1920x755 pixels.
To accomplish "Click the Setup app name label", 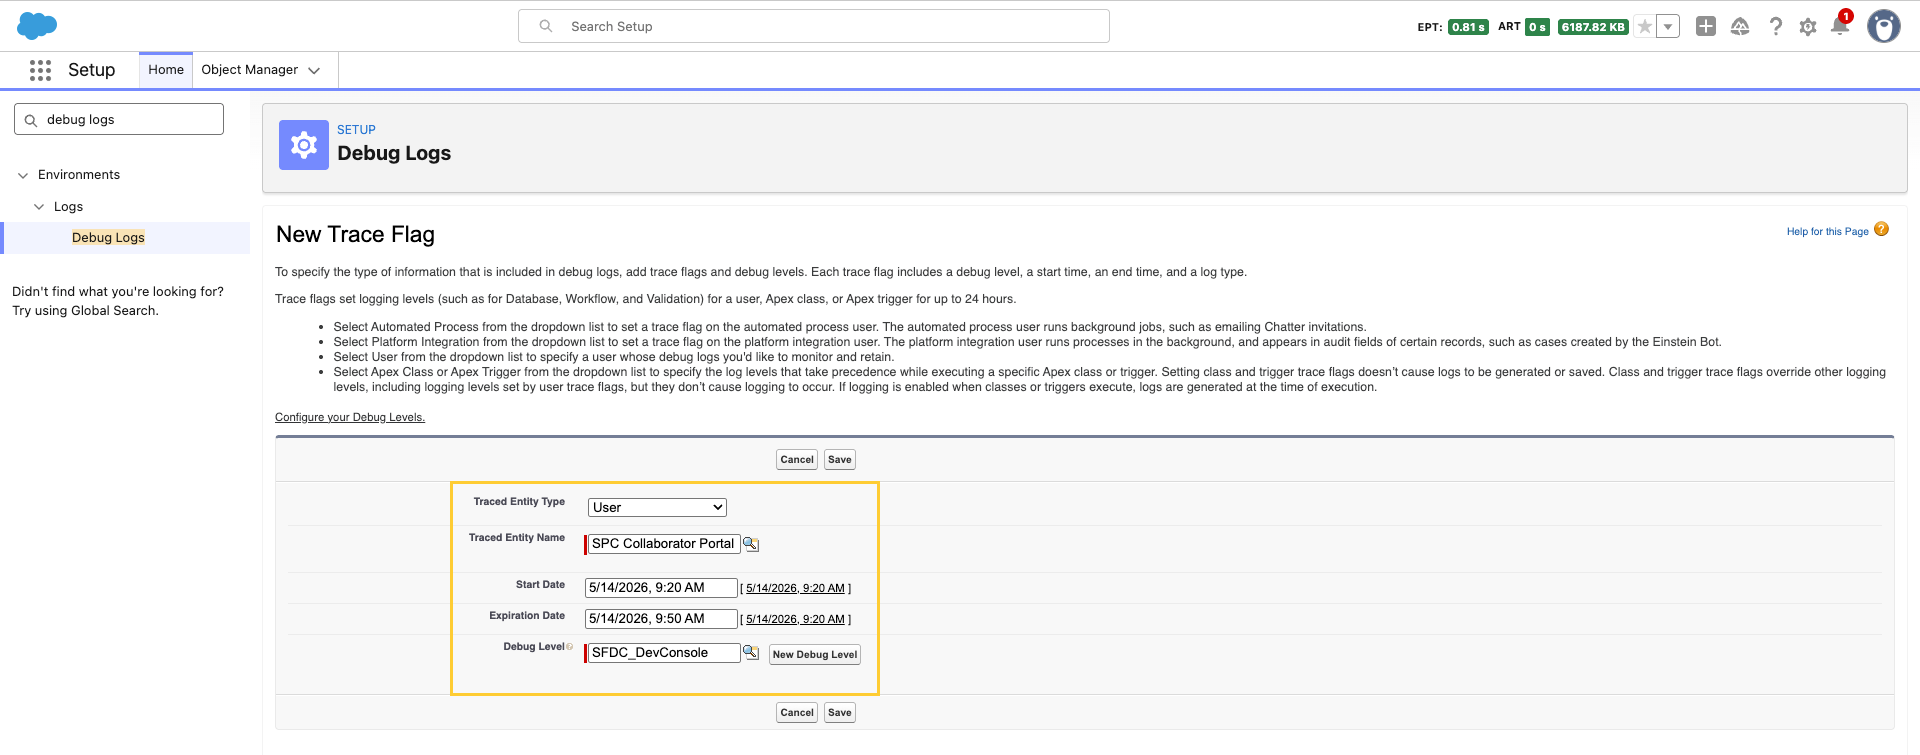I will [92, 70].
